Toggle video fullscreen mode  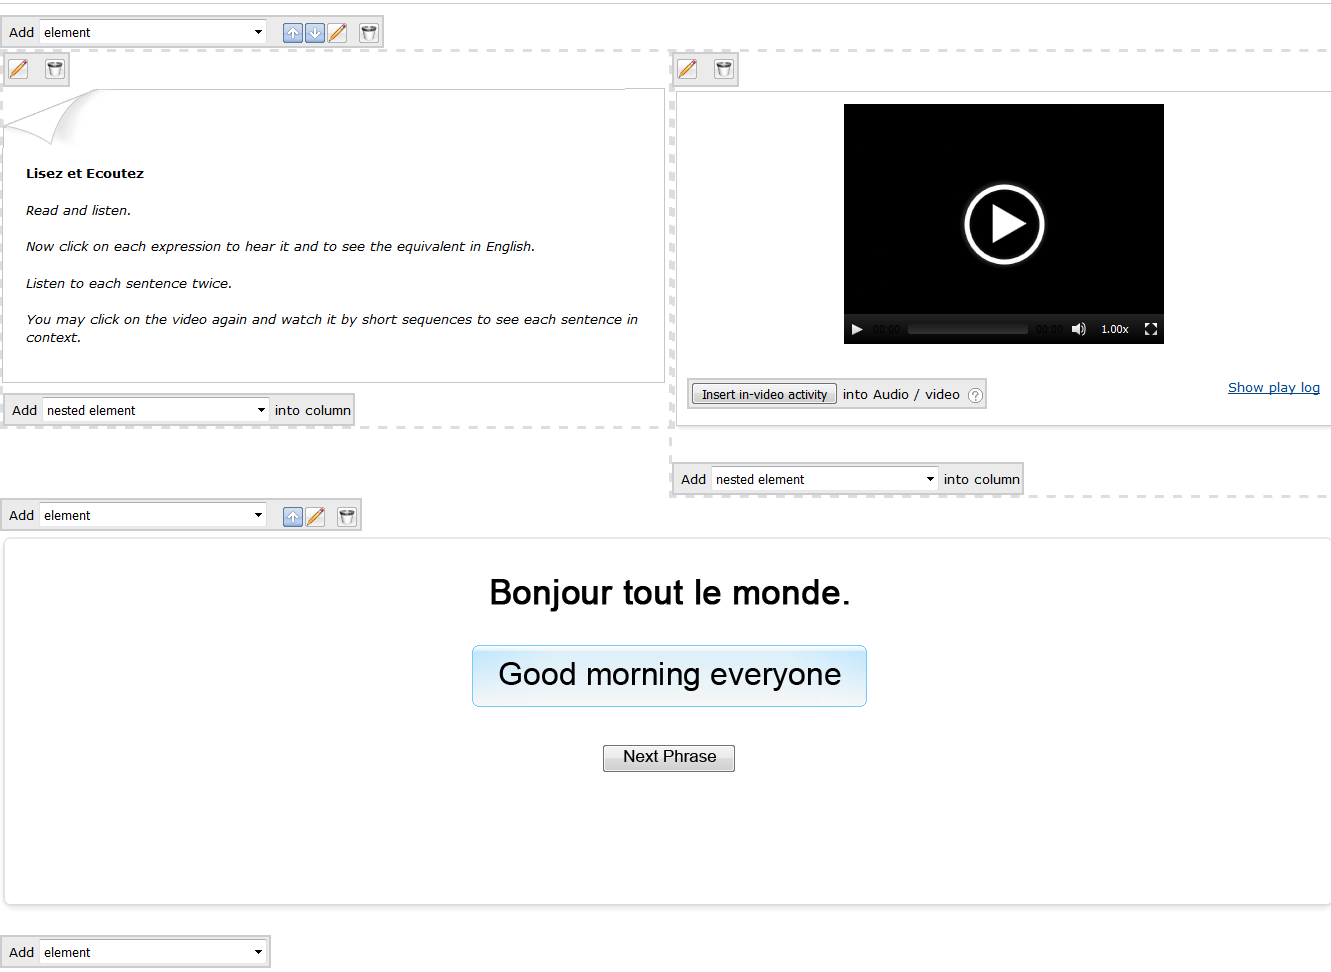click(x=1151, y=329)
